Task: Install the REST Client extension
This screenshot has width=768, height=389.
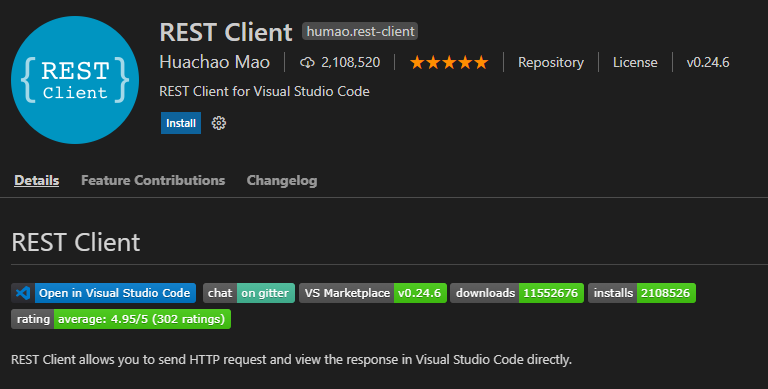Action: (181, 123)
